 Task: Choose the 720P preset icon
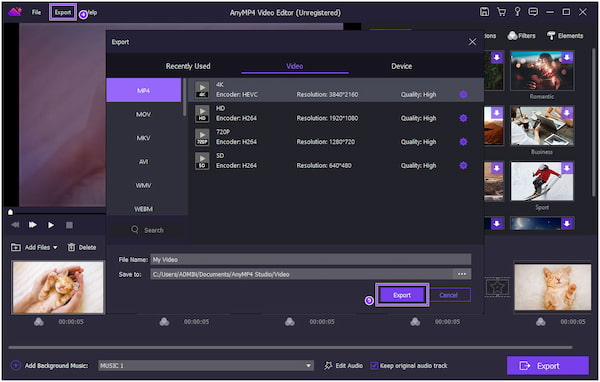tap(202, 137)
